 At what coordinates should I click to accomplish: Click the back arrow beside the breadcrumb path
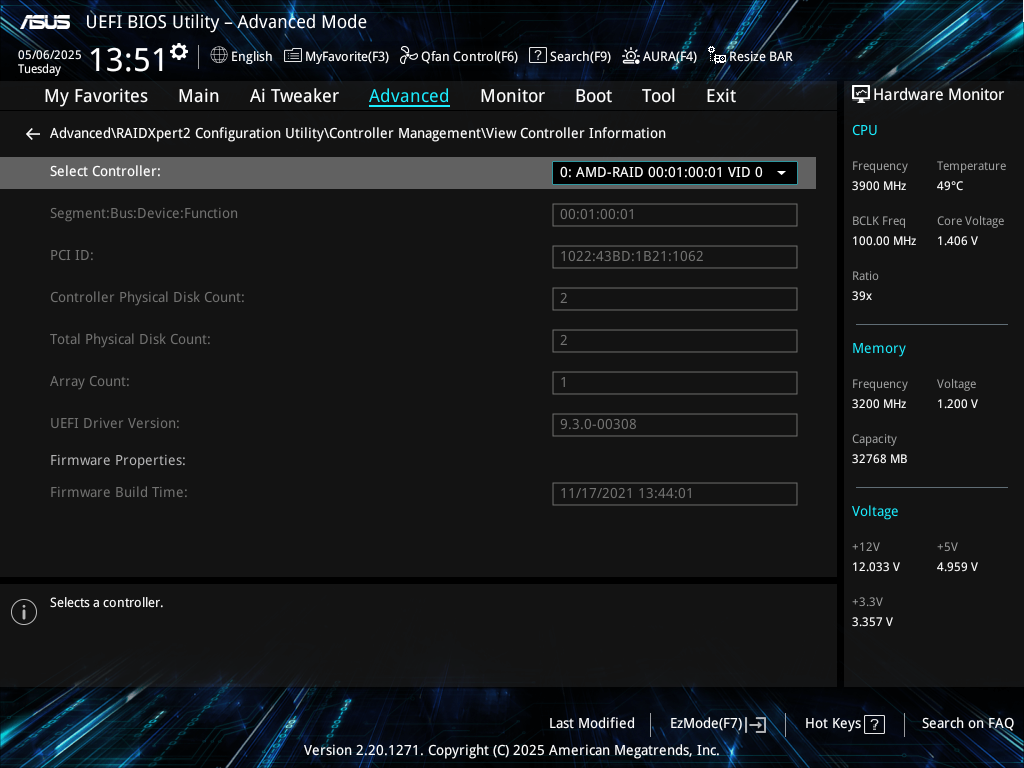point(33,134)
